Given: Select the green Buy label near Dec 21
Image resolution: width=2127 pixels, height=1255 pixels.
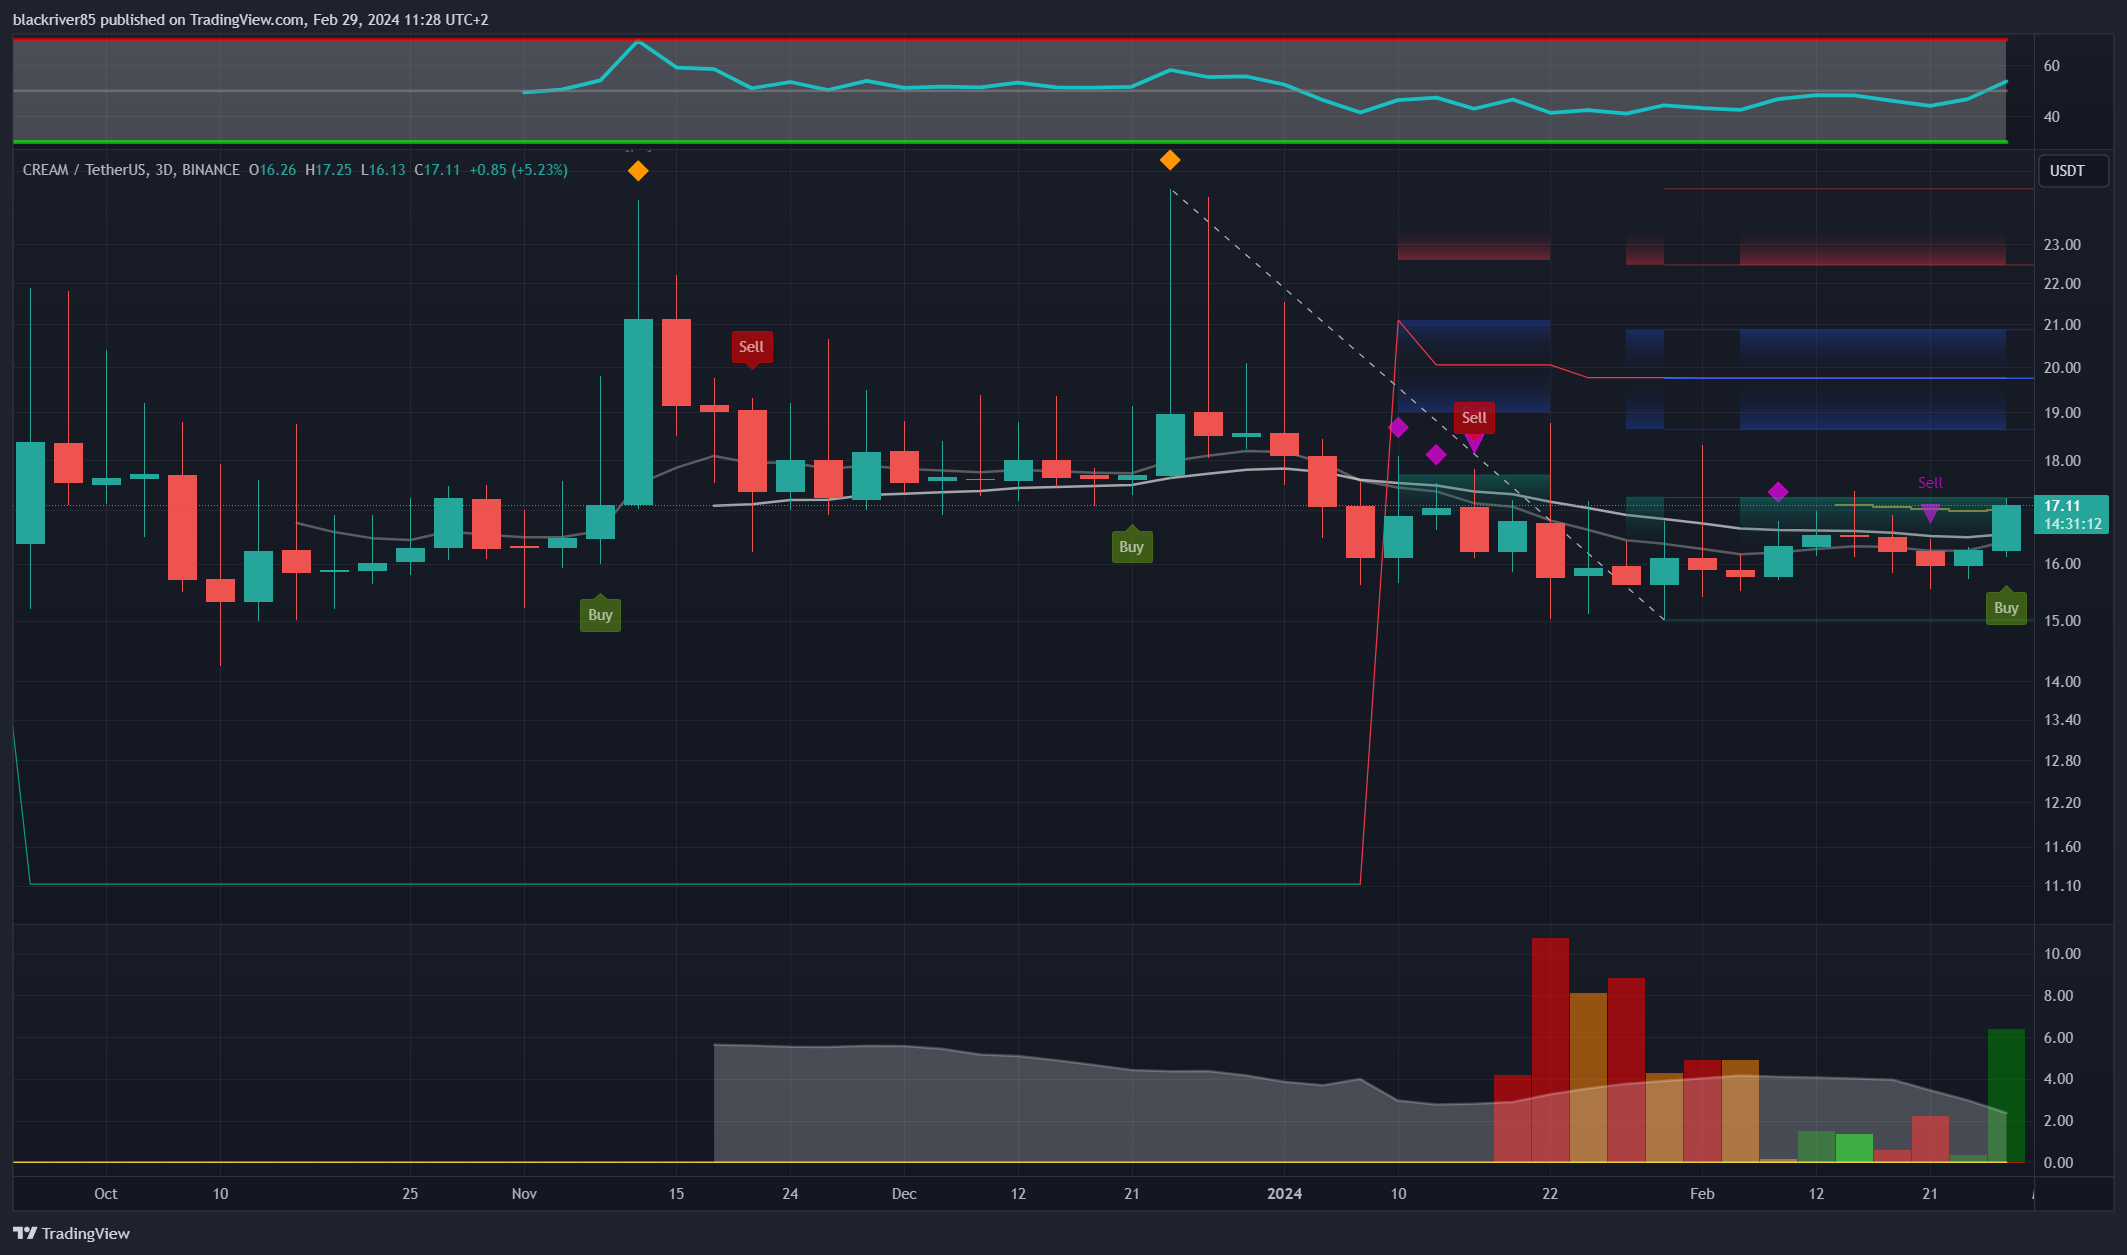Looking at the screenshot, I should 1131,546.
